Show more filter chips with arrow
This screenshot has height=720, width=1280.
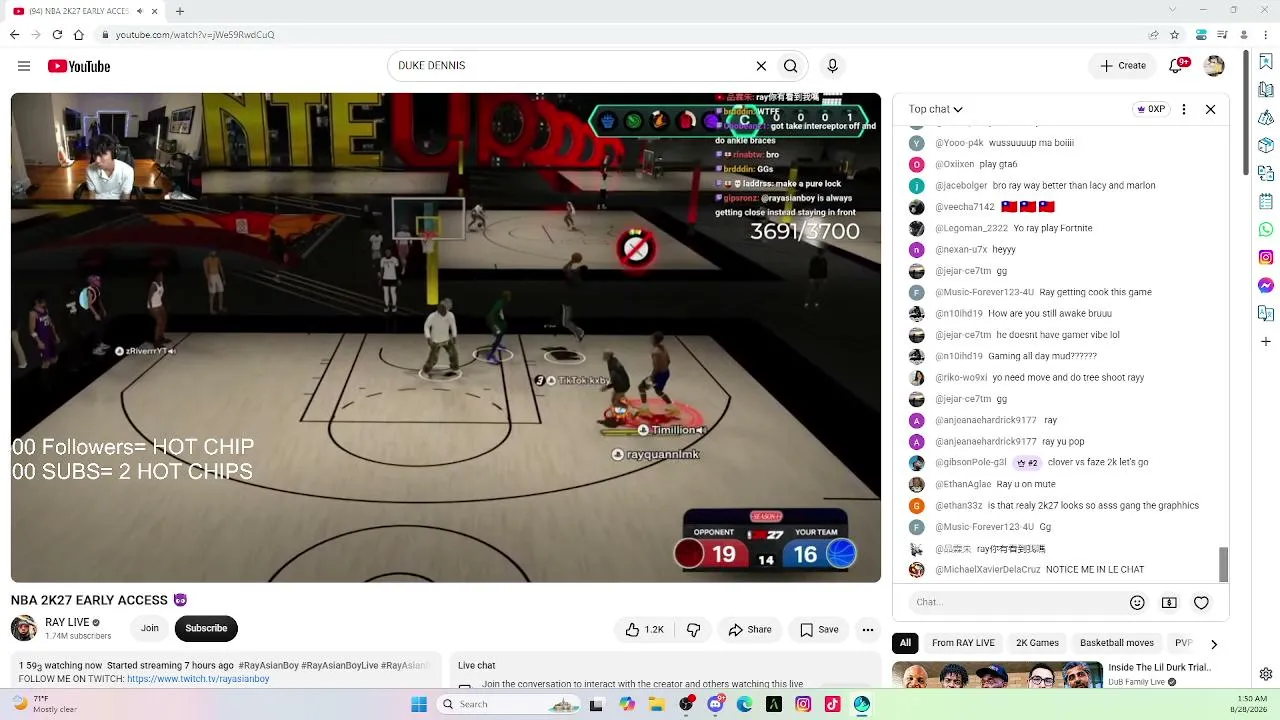(1214, 644)
